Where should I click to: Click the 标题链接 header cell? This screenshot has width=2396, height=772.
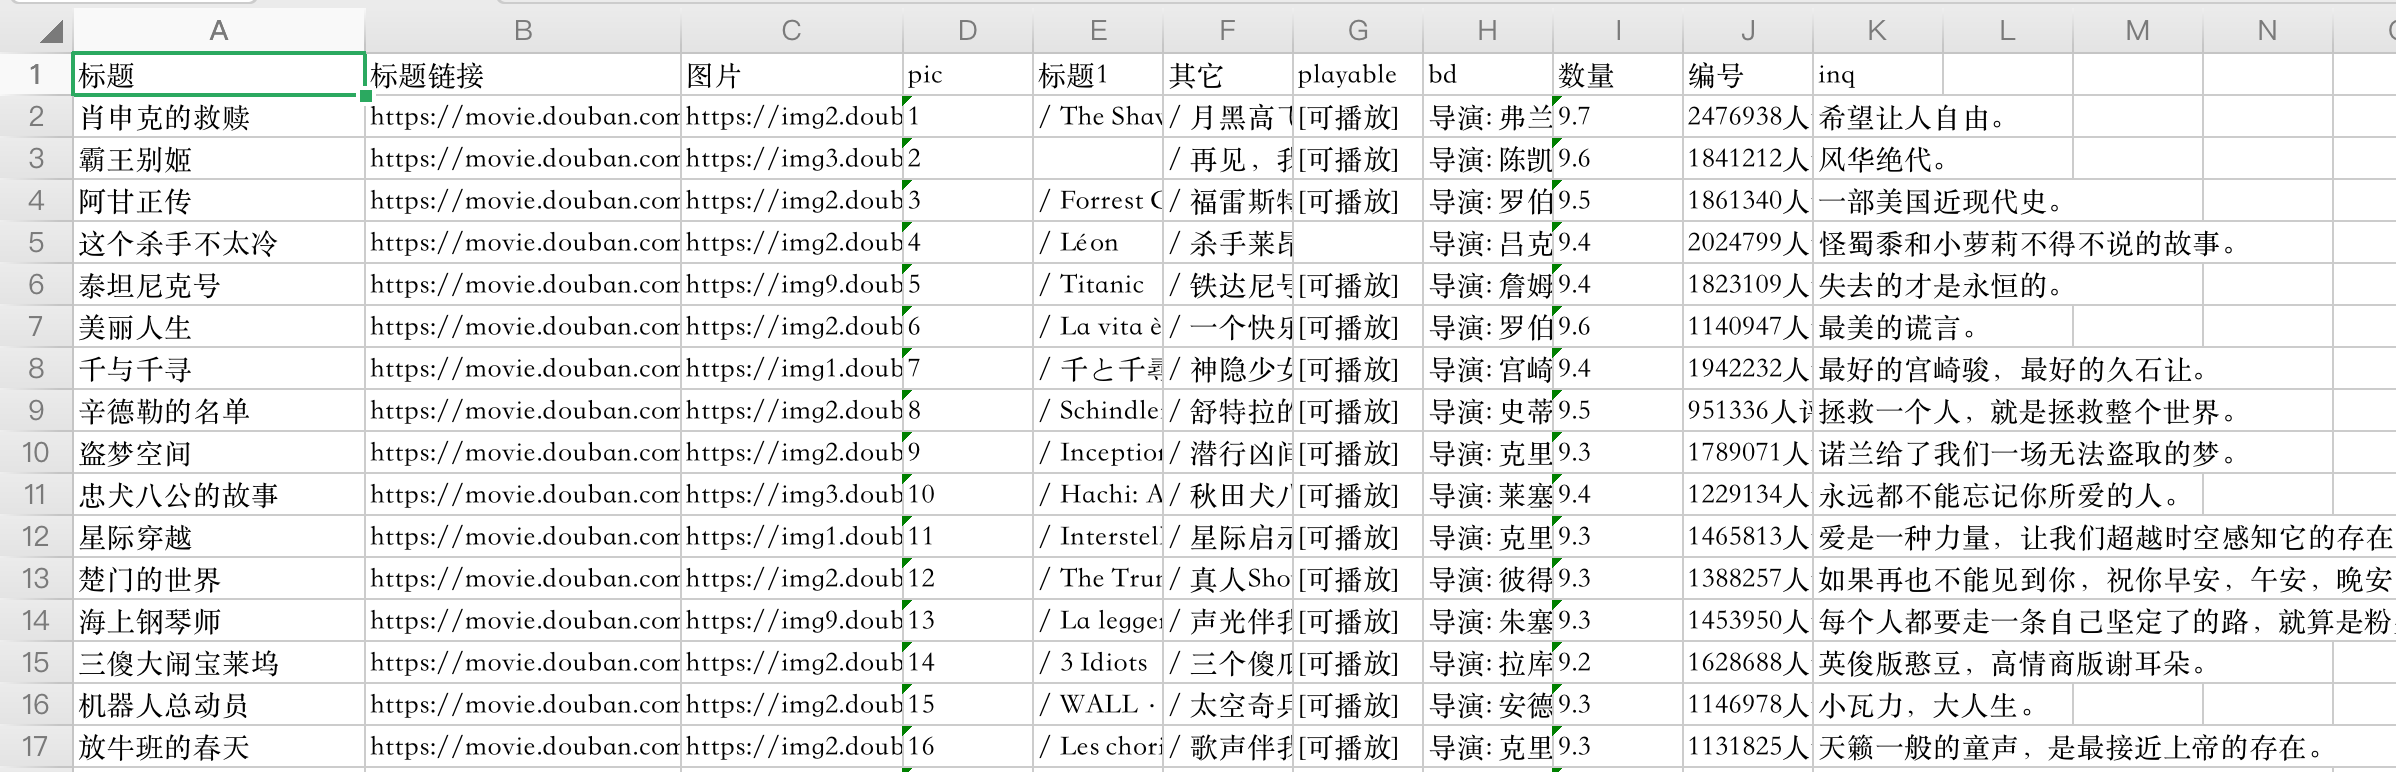(523, 75)
